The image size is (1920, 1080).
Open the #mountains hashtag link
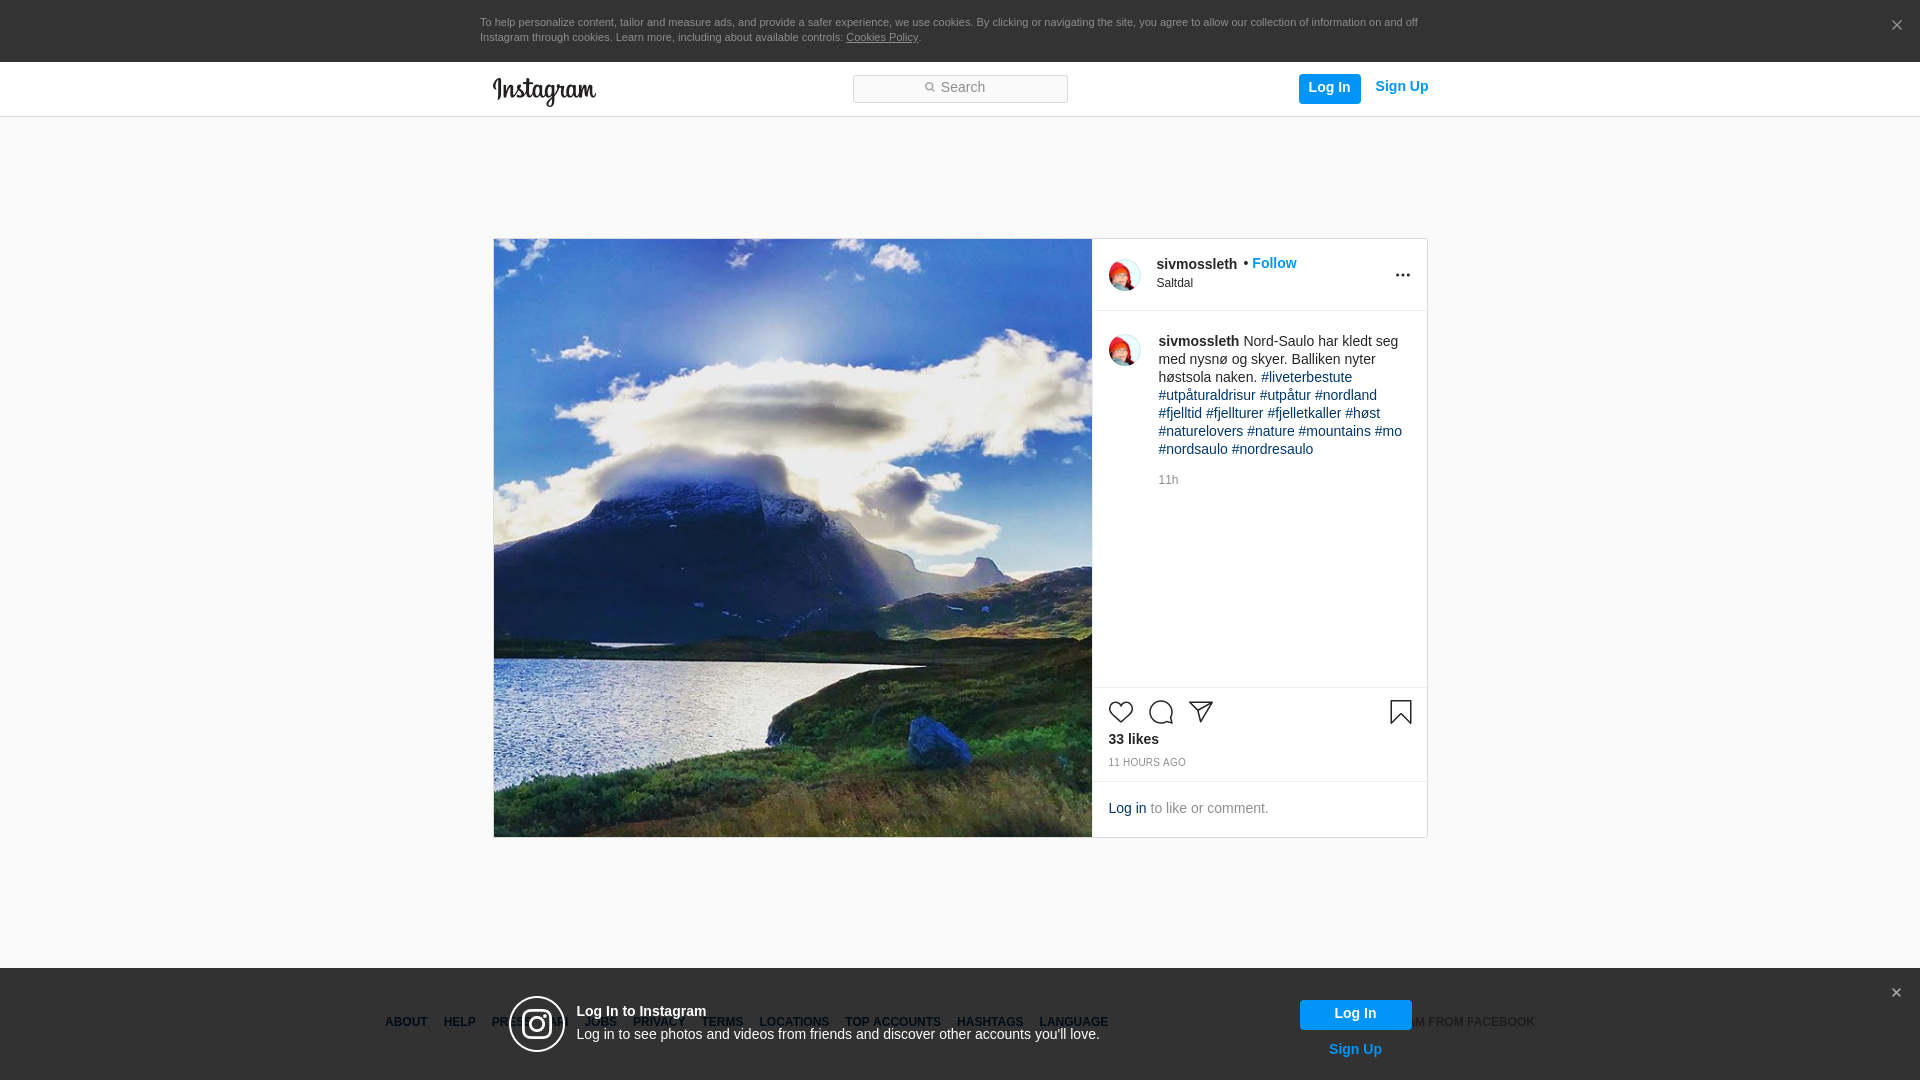pyautogui.click(x=1334, y=431)
